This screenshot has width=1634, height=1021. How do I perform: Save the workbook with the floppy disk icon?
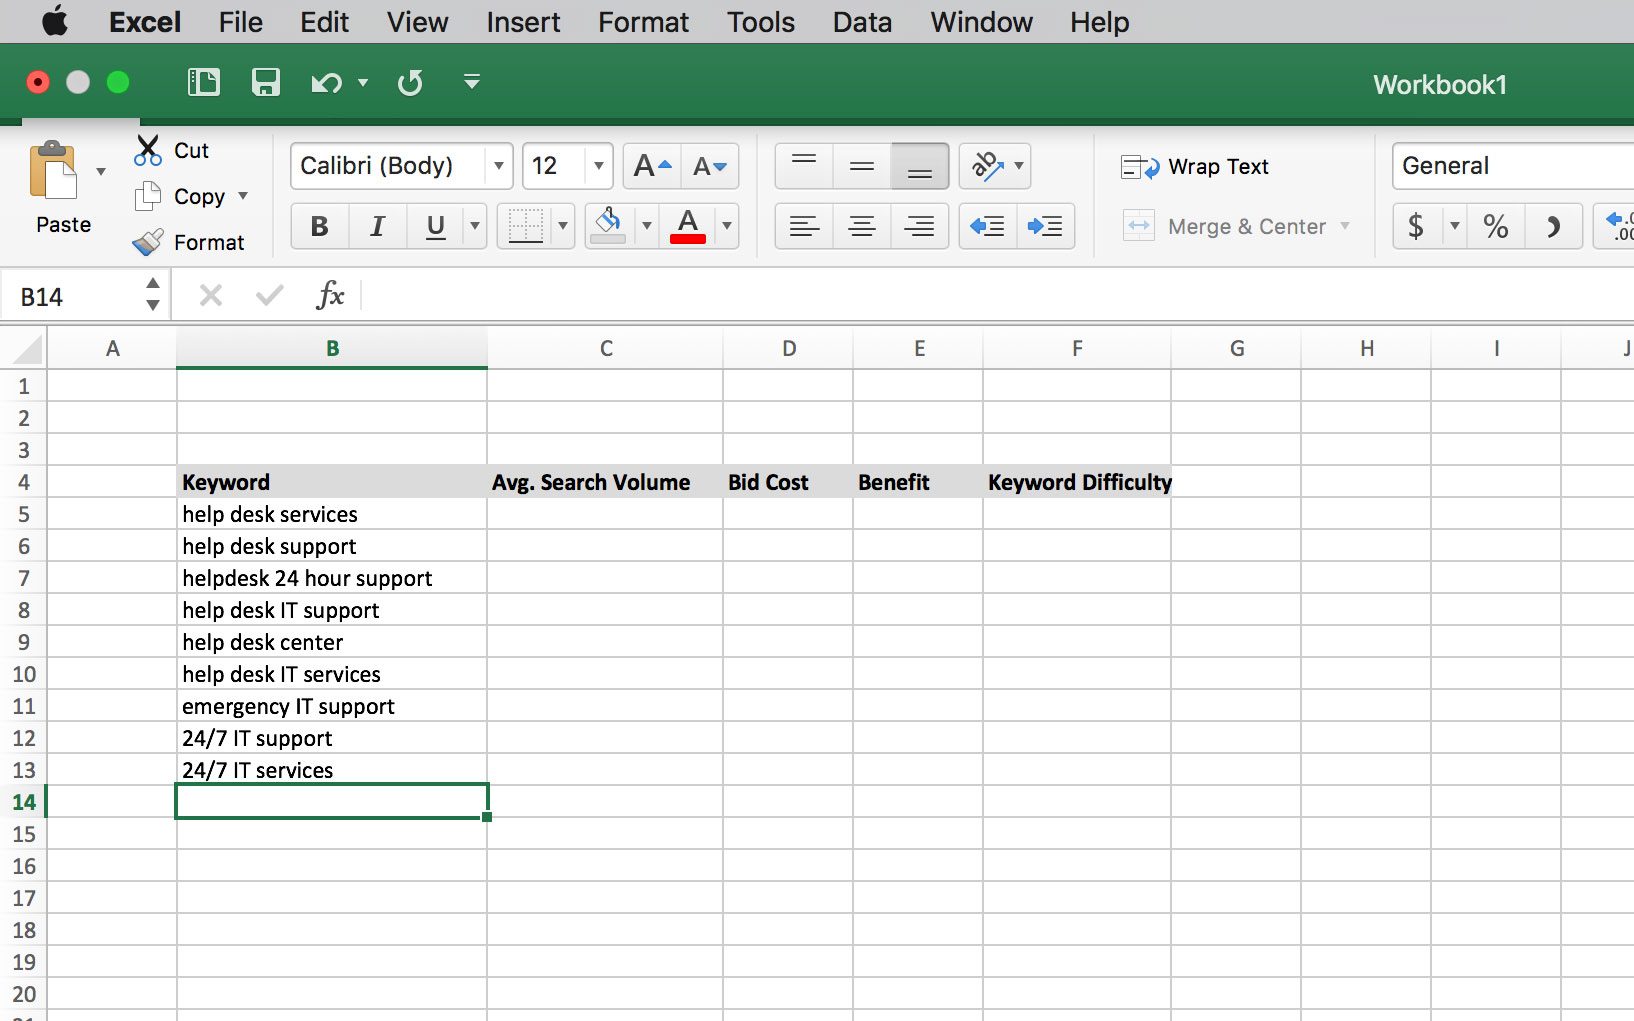(x=266, y=82)
